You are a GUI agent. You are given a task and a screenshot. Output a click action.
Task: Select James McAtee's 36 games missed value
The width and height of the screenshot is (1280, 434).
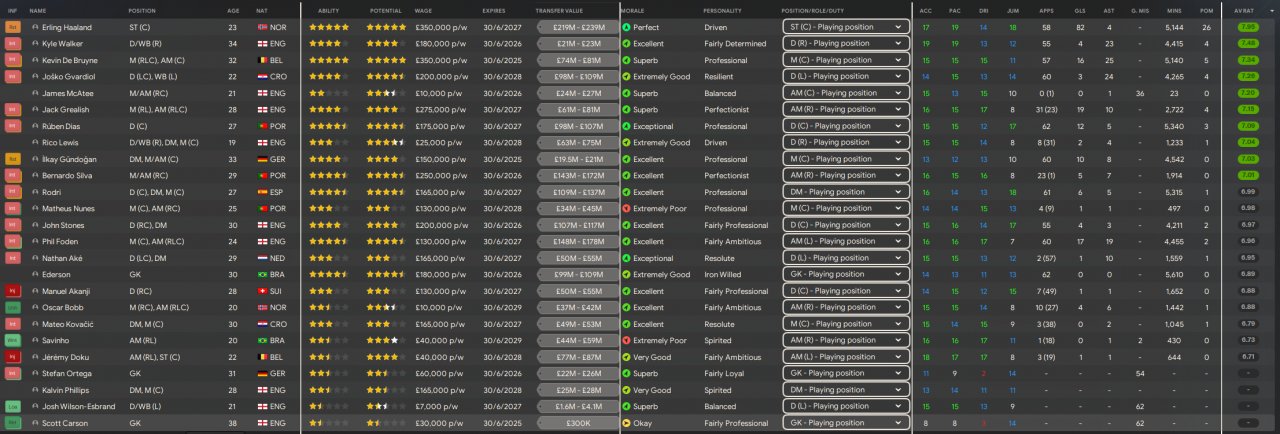pyautogui.click(x=1141, y=93)
